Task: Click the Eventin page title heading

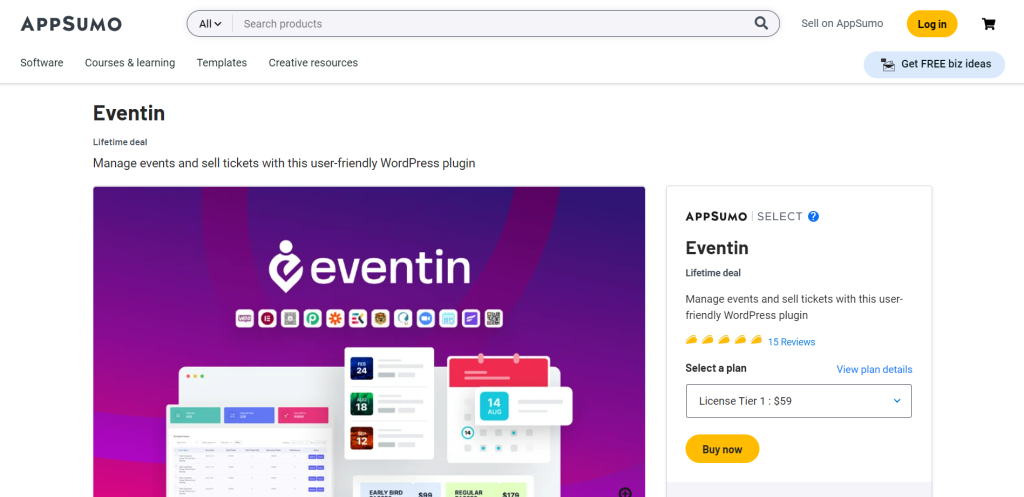Action: (x=129, y=113)
